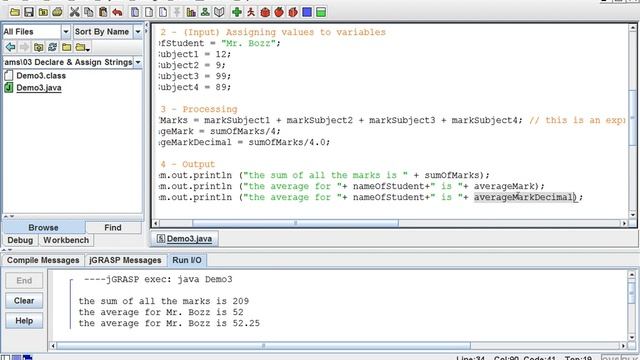Go back in the file browser with the left arrow
Image resolution: width=640 pixels, height=360 pixels.
coord(11,47)
